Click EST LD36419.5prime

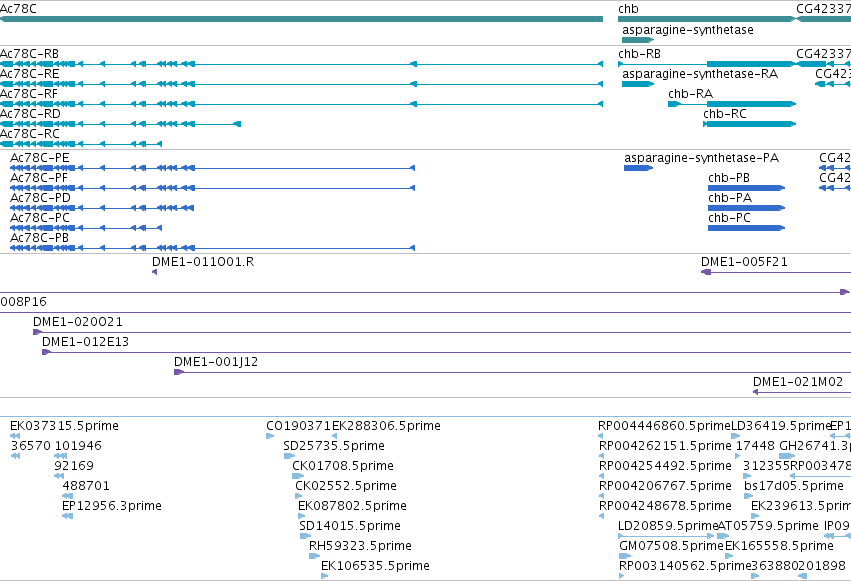point(736,436)
